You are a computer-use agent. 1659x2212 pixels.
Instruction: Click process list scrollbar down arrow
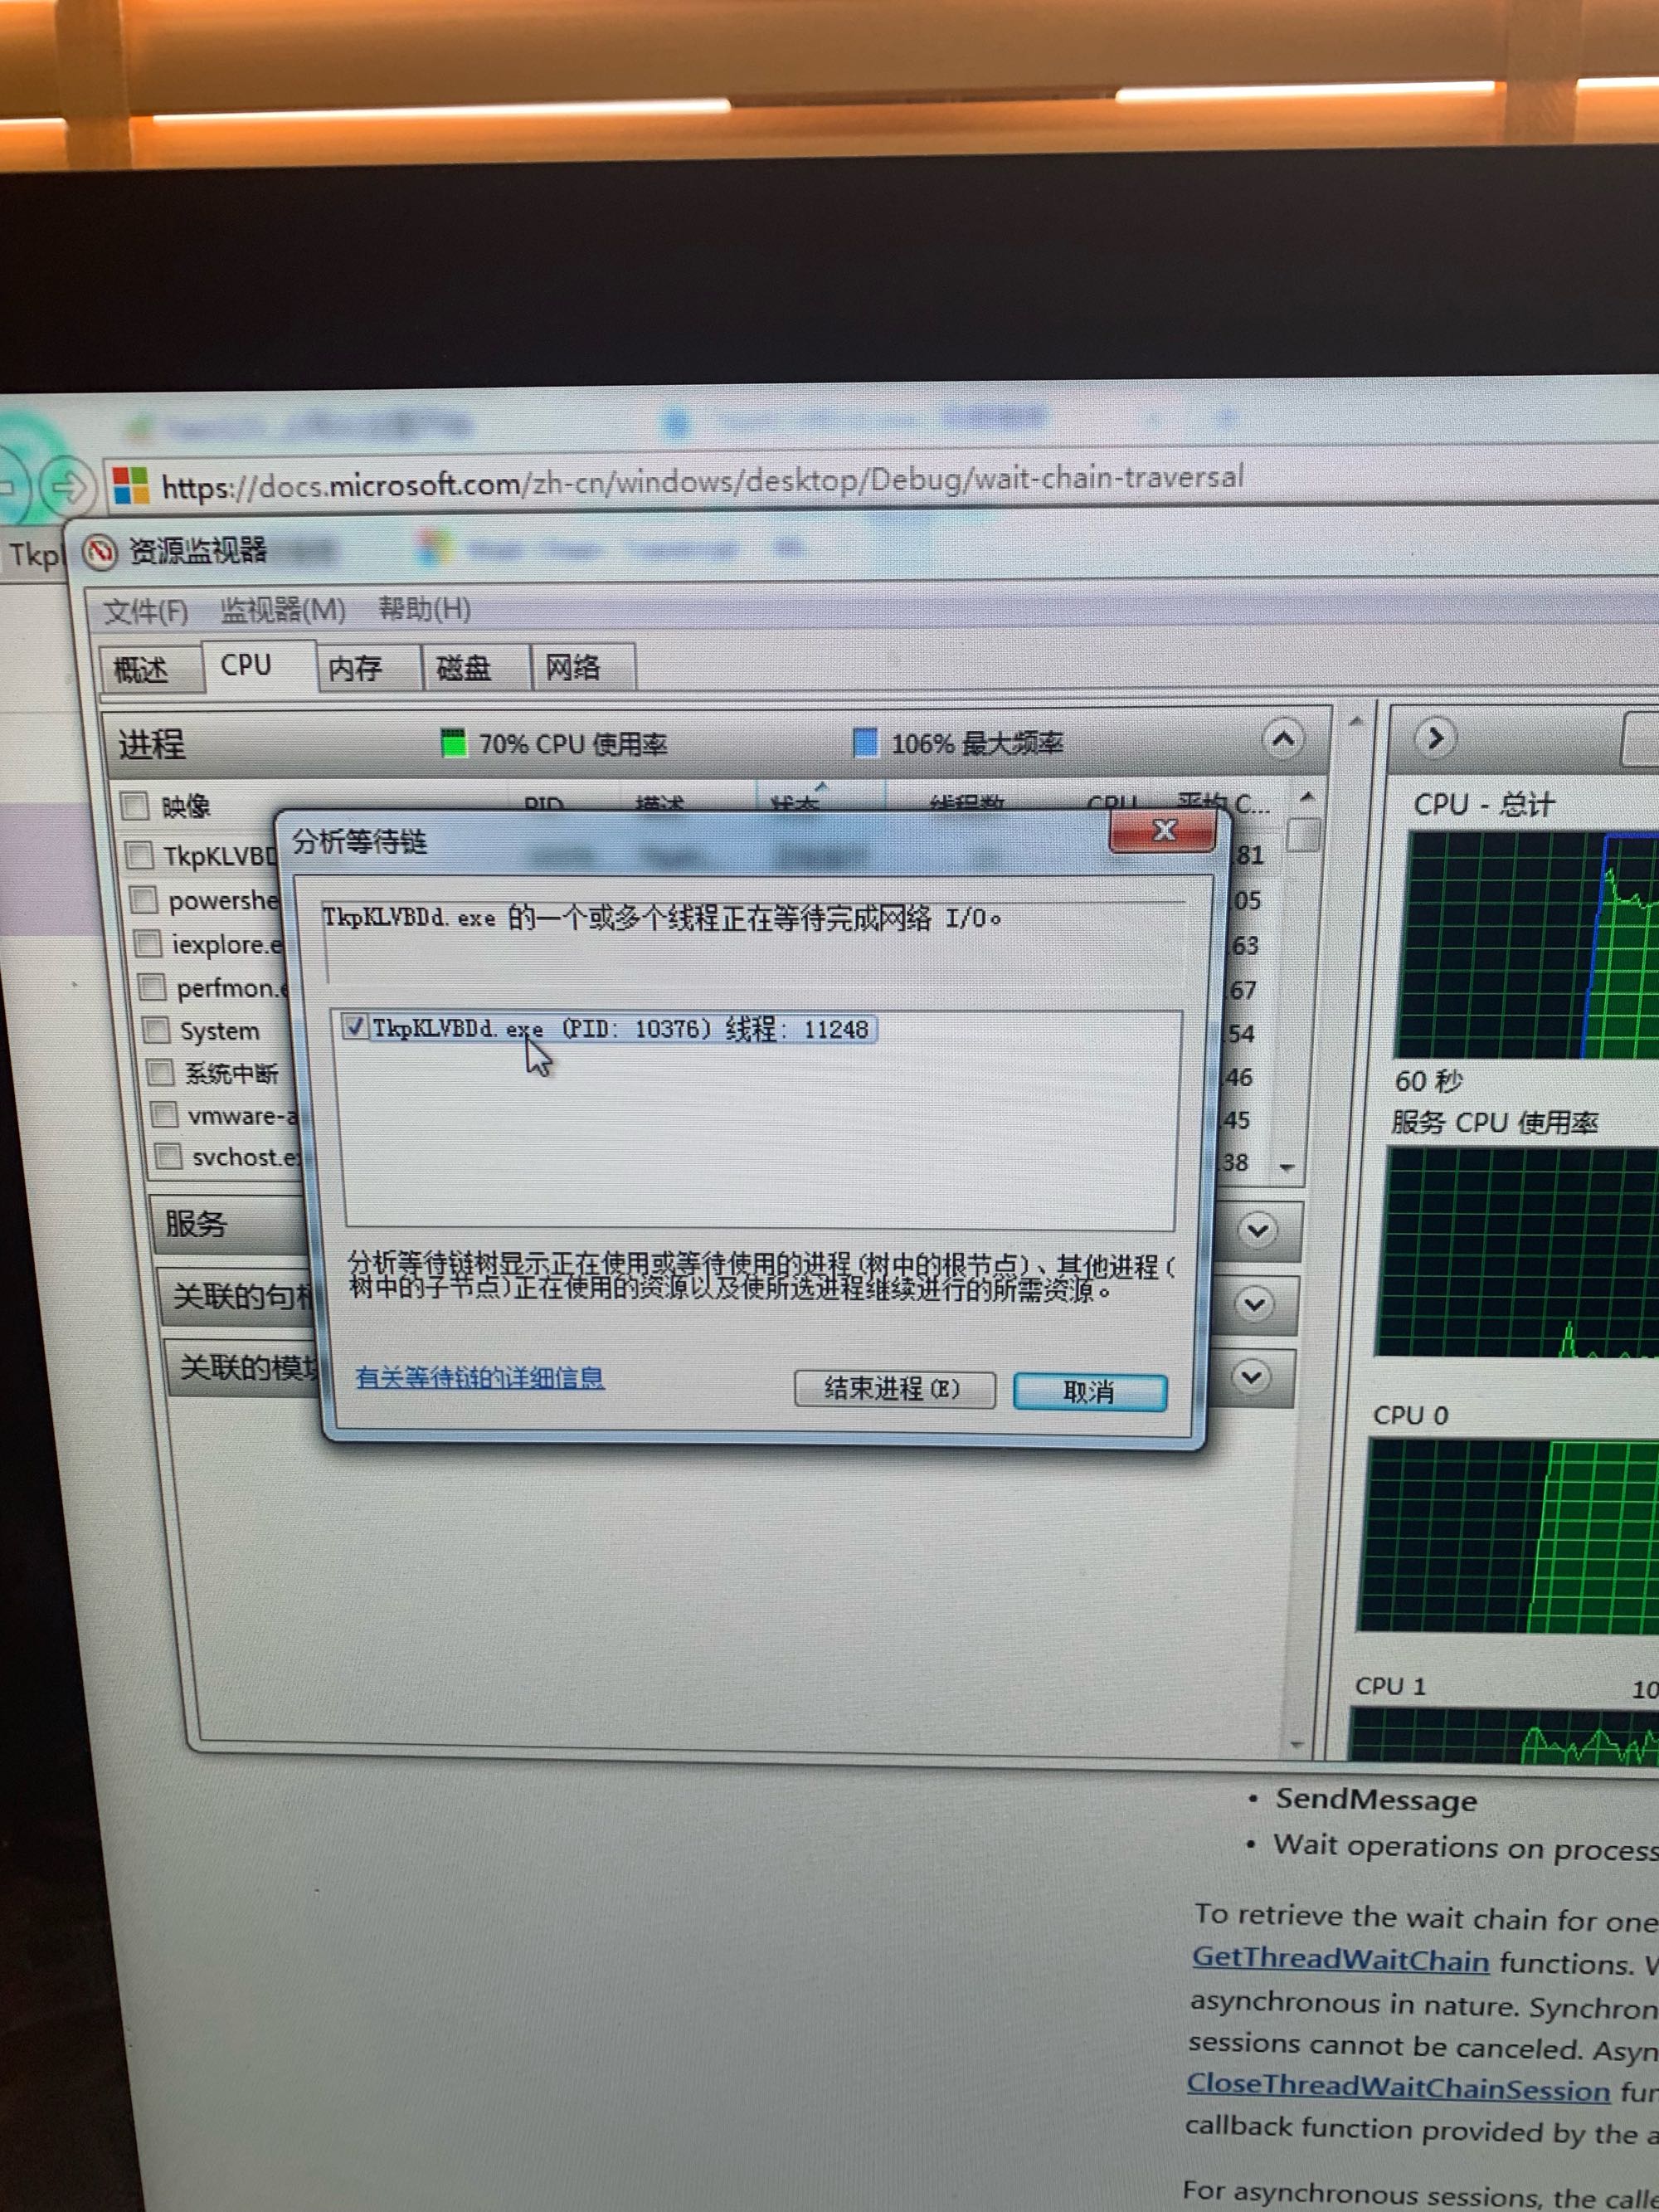click(1288, 1167)
